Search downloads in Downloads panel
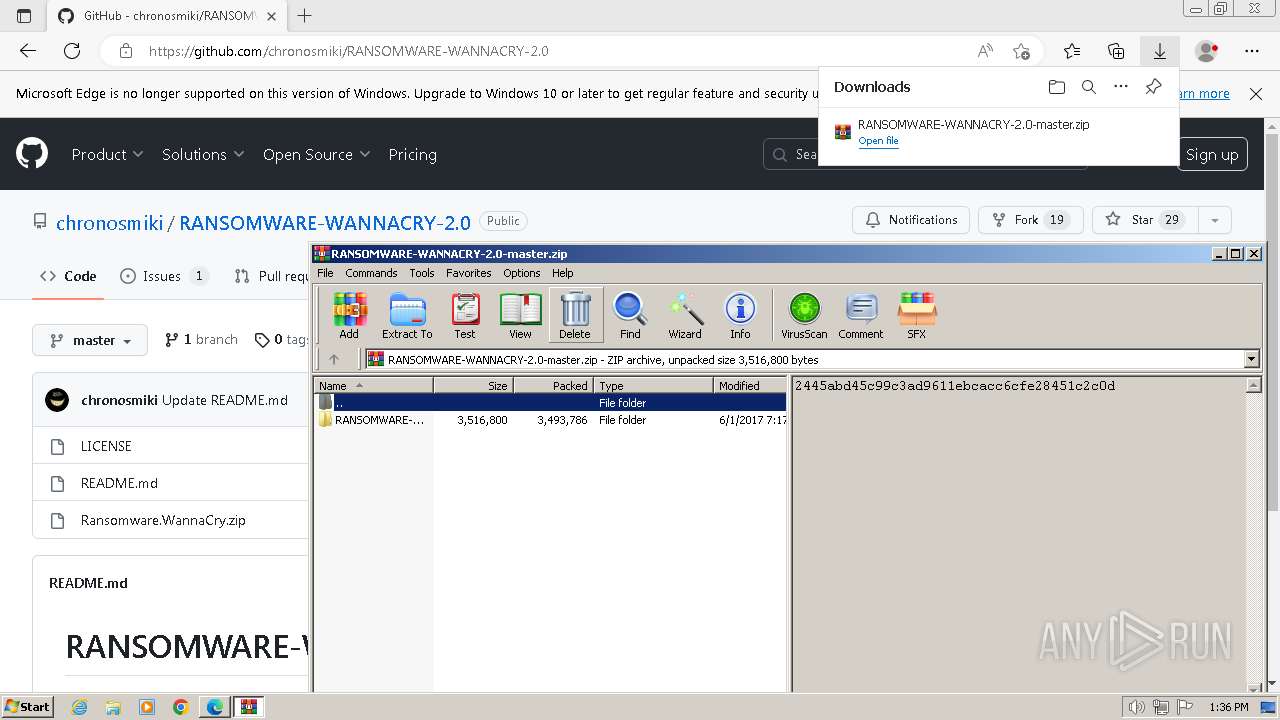Viewport: 1280px width, 720px height. click(1089, 87)
